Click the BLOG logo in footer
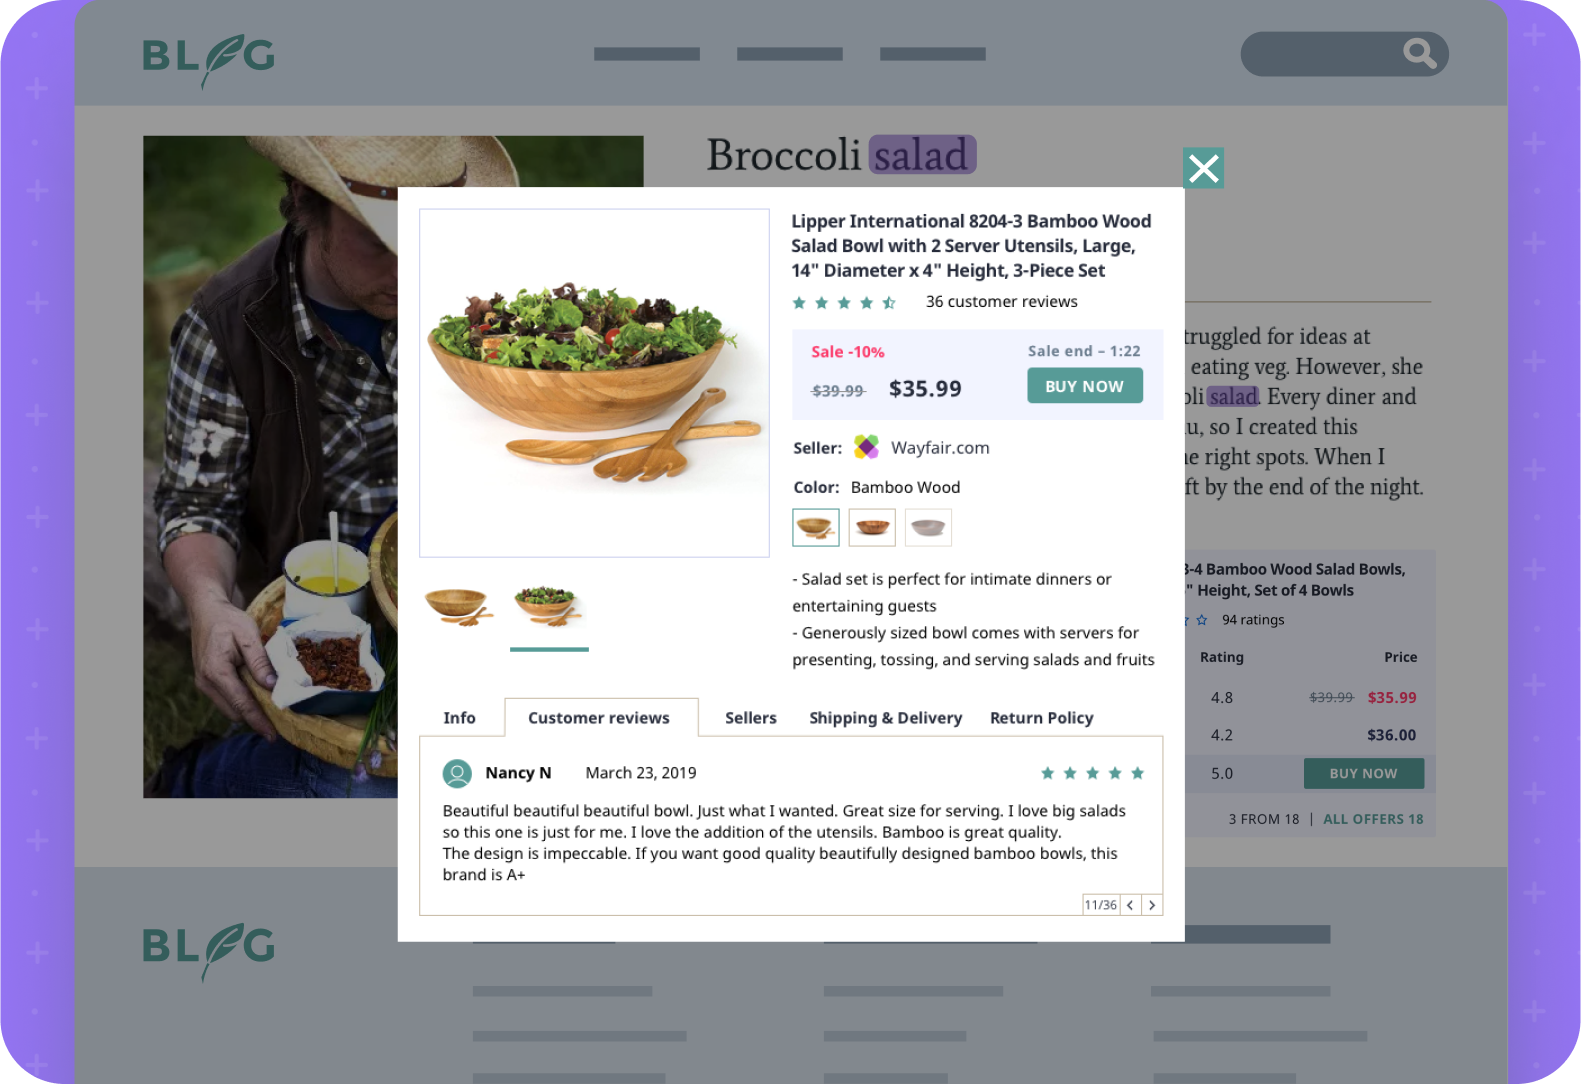 tap(208, 950)
